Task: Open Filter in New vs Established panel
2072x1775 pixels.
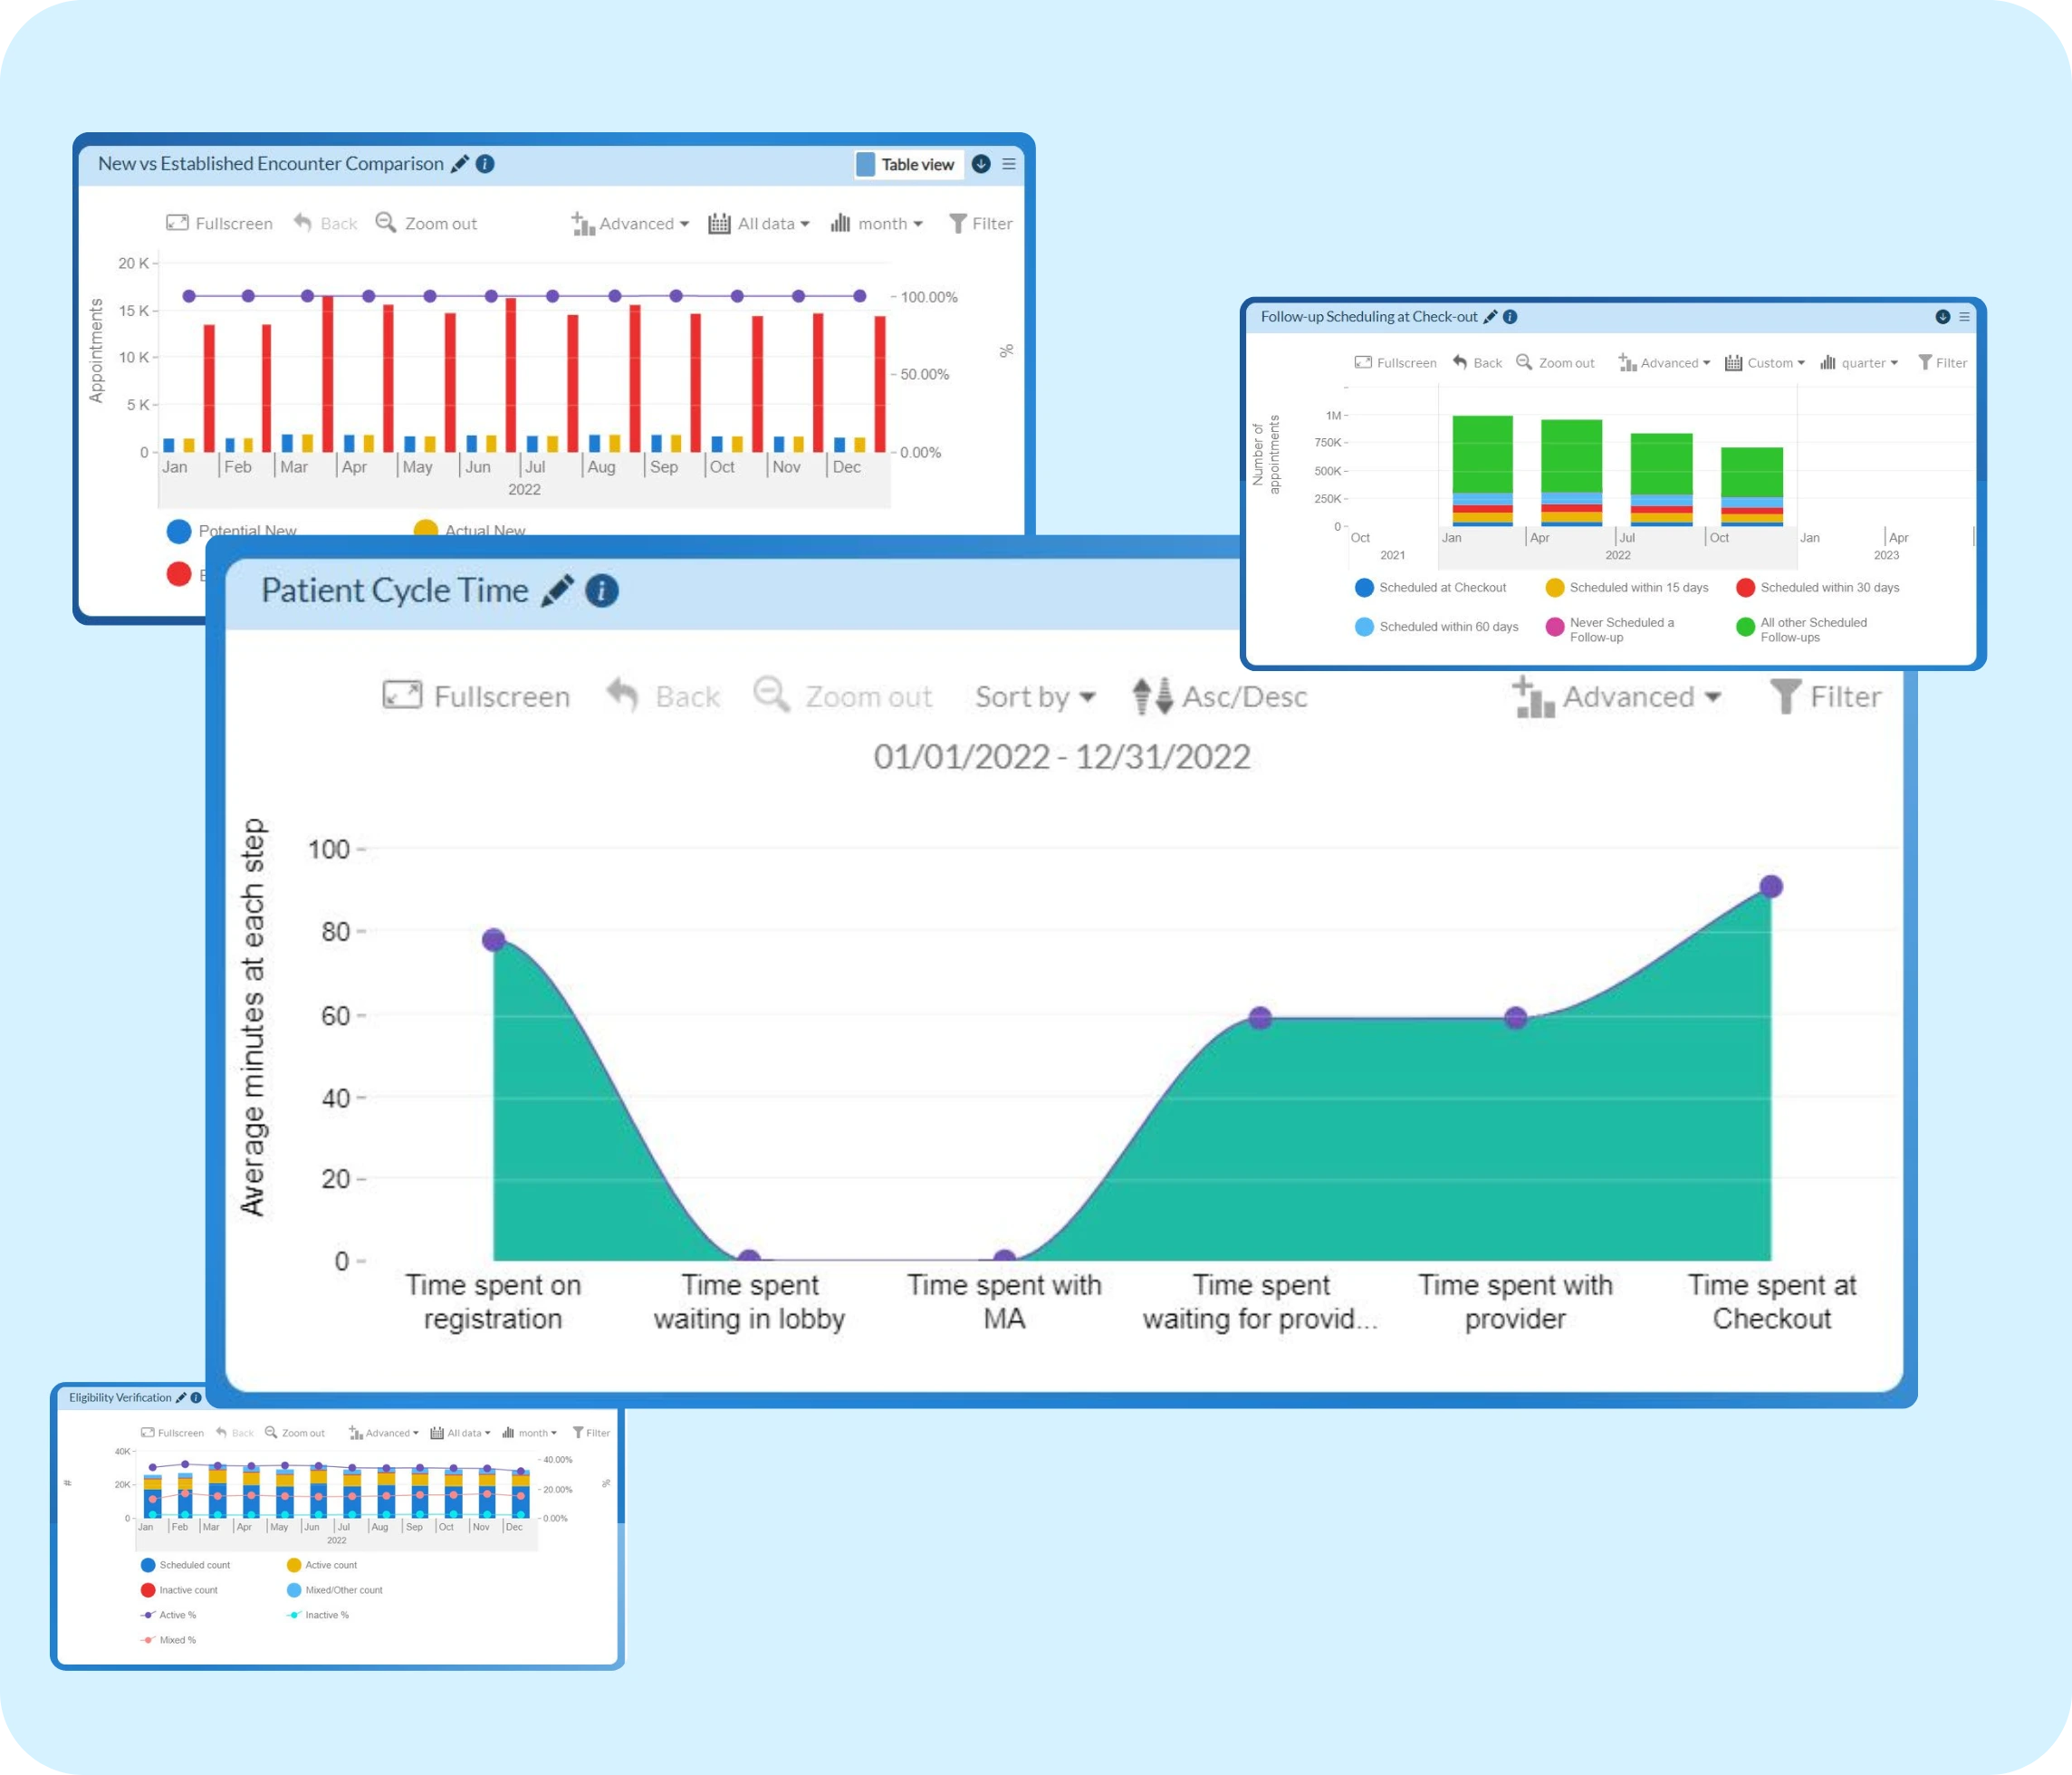Action: (981, 223)
